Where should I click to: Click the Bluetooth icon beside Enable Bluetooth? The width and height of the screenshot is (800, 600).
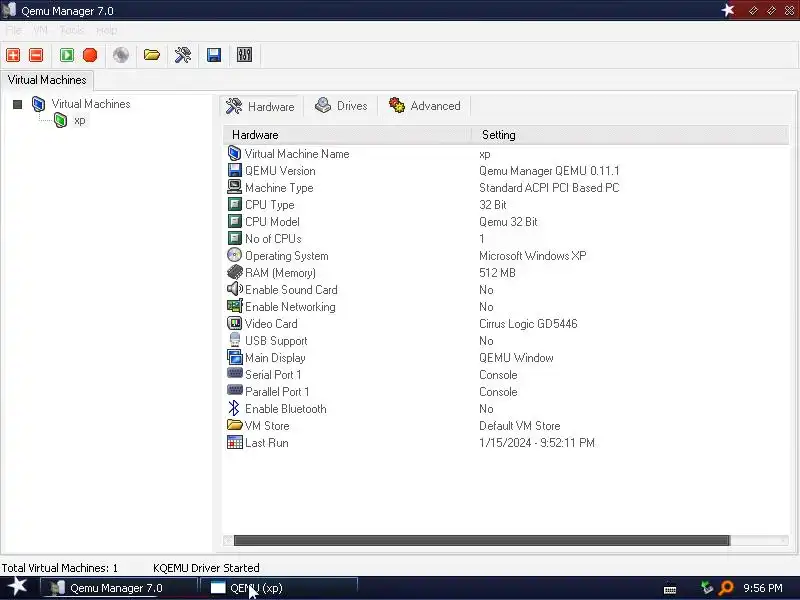tap(234, 408)
